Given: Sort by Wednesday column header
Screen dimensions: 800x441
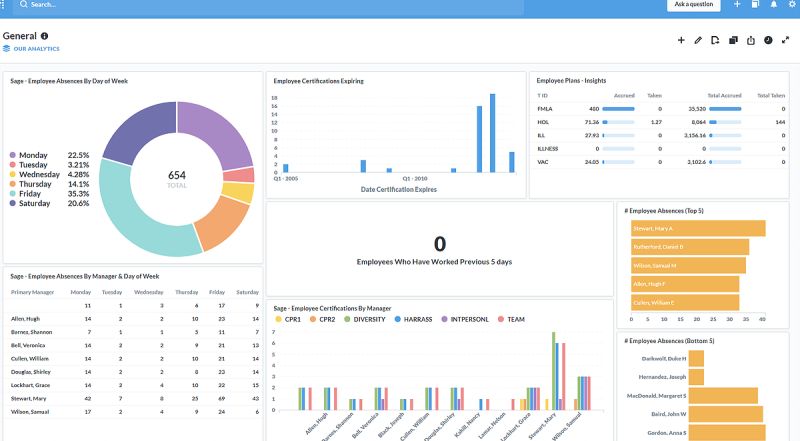Looking at the screenshot, I should point(148,292).
